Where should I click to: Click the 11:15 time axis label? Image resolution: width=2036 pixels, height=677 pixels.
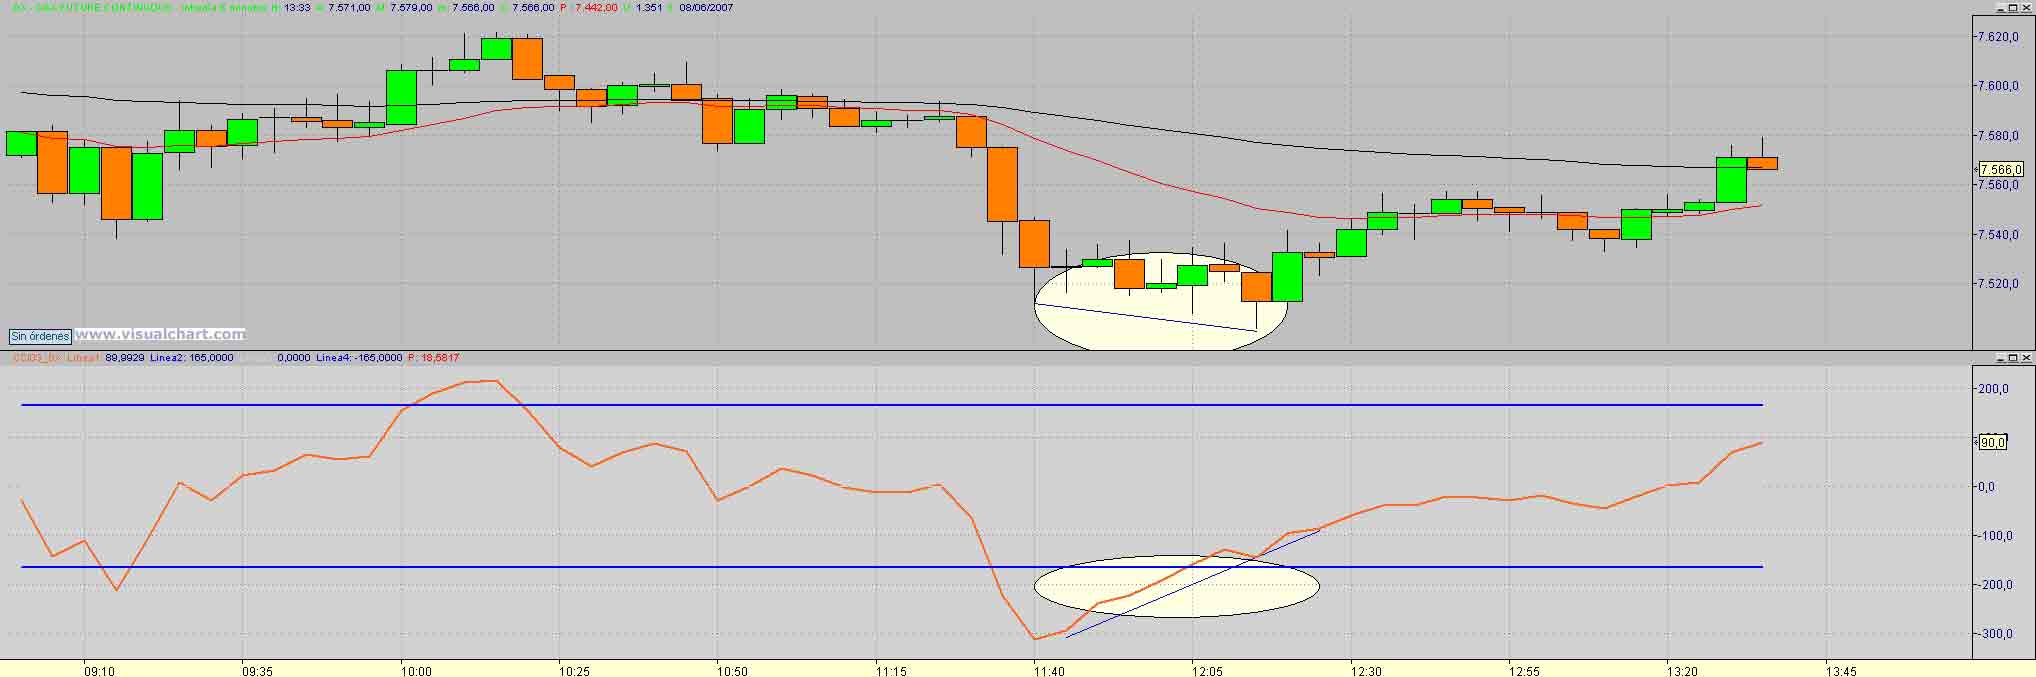click(x=891, y=671)
